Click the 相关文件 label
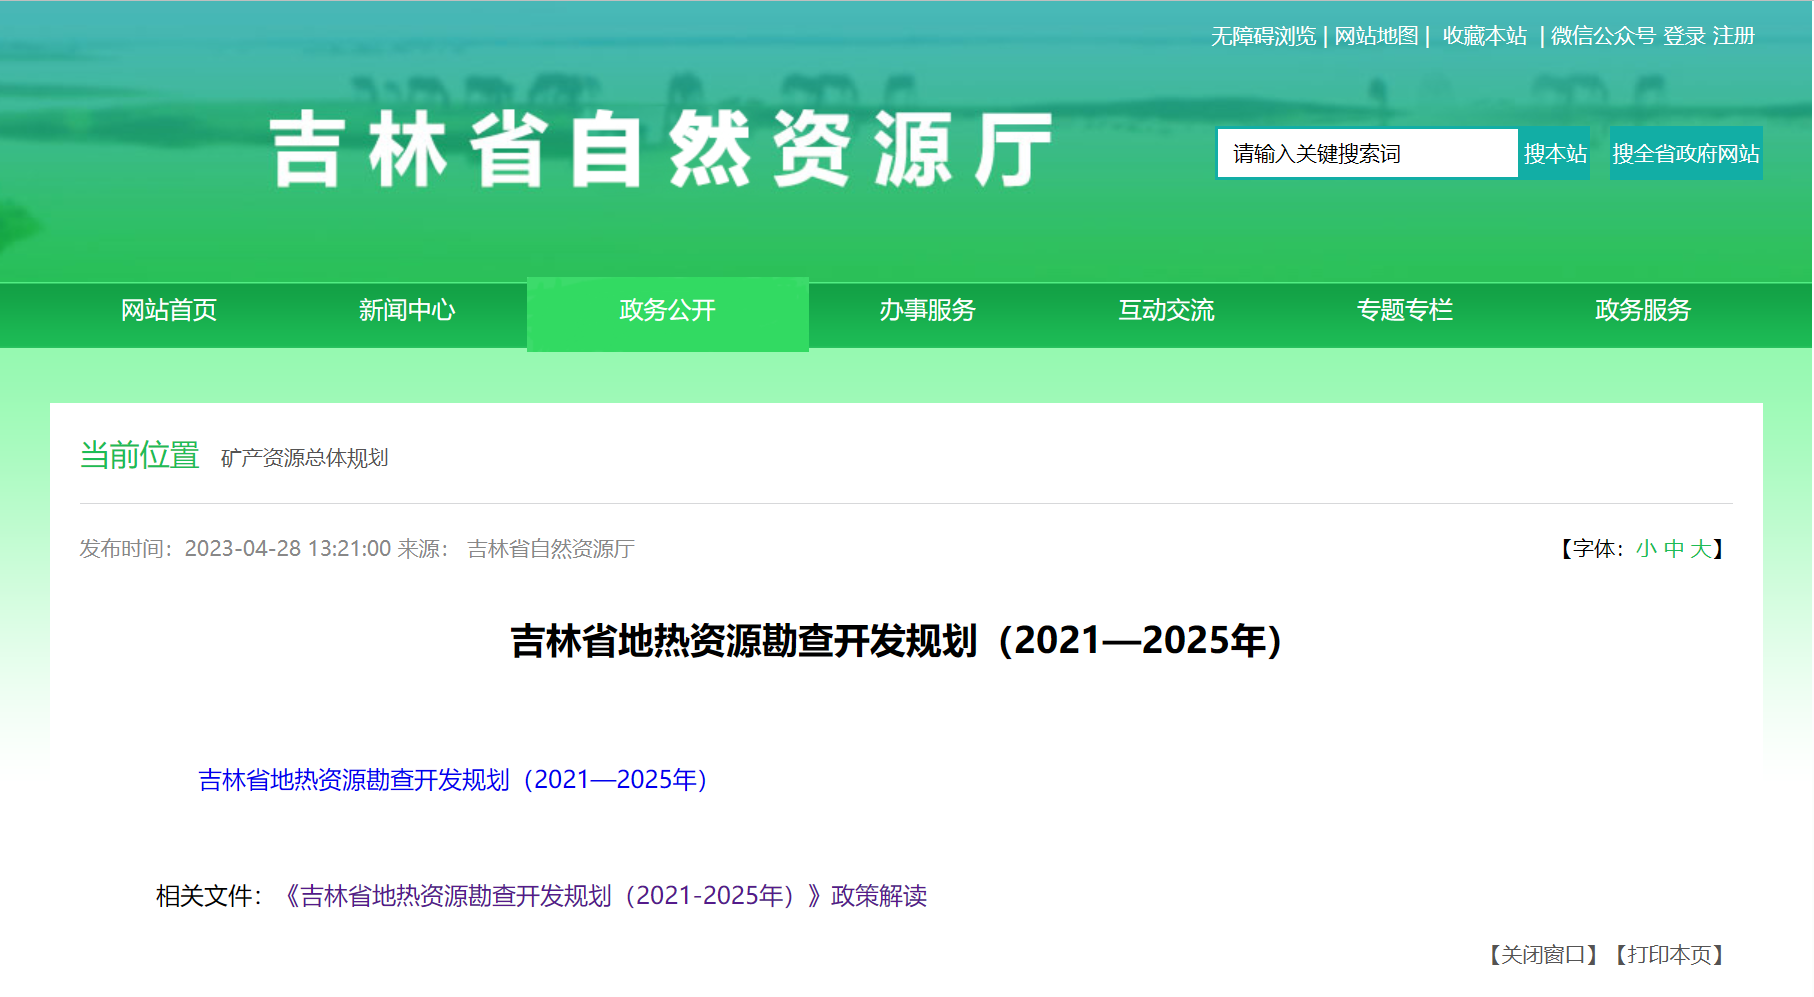Viewport: 1814px width, 997px height. (208, 896)
